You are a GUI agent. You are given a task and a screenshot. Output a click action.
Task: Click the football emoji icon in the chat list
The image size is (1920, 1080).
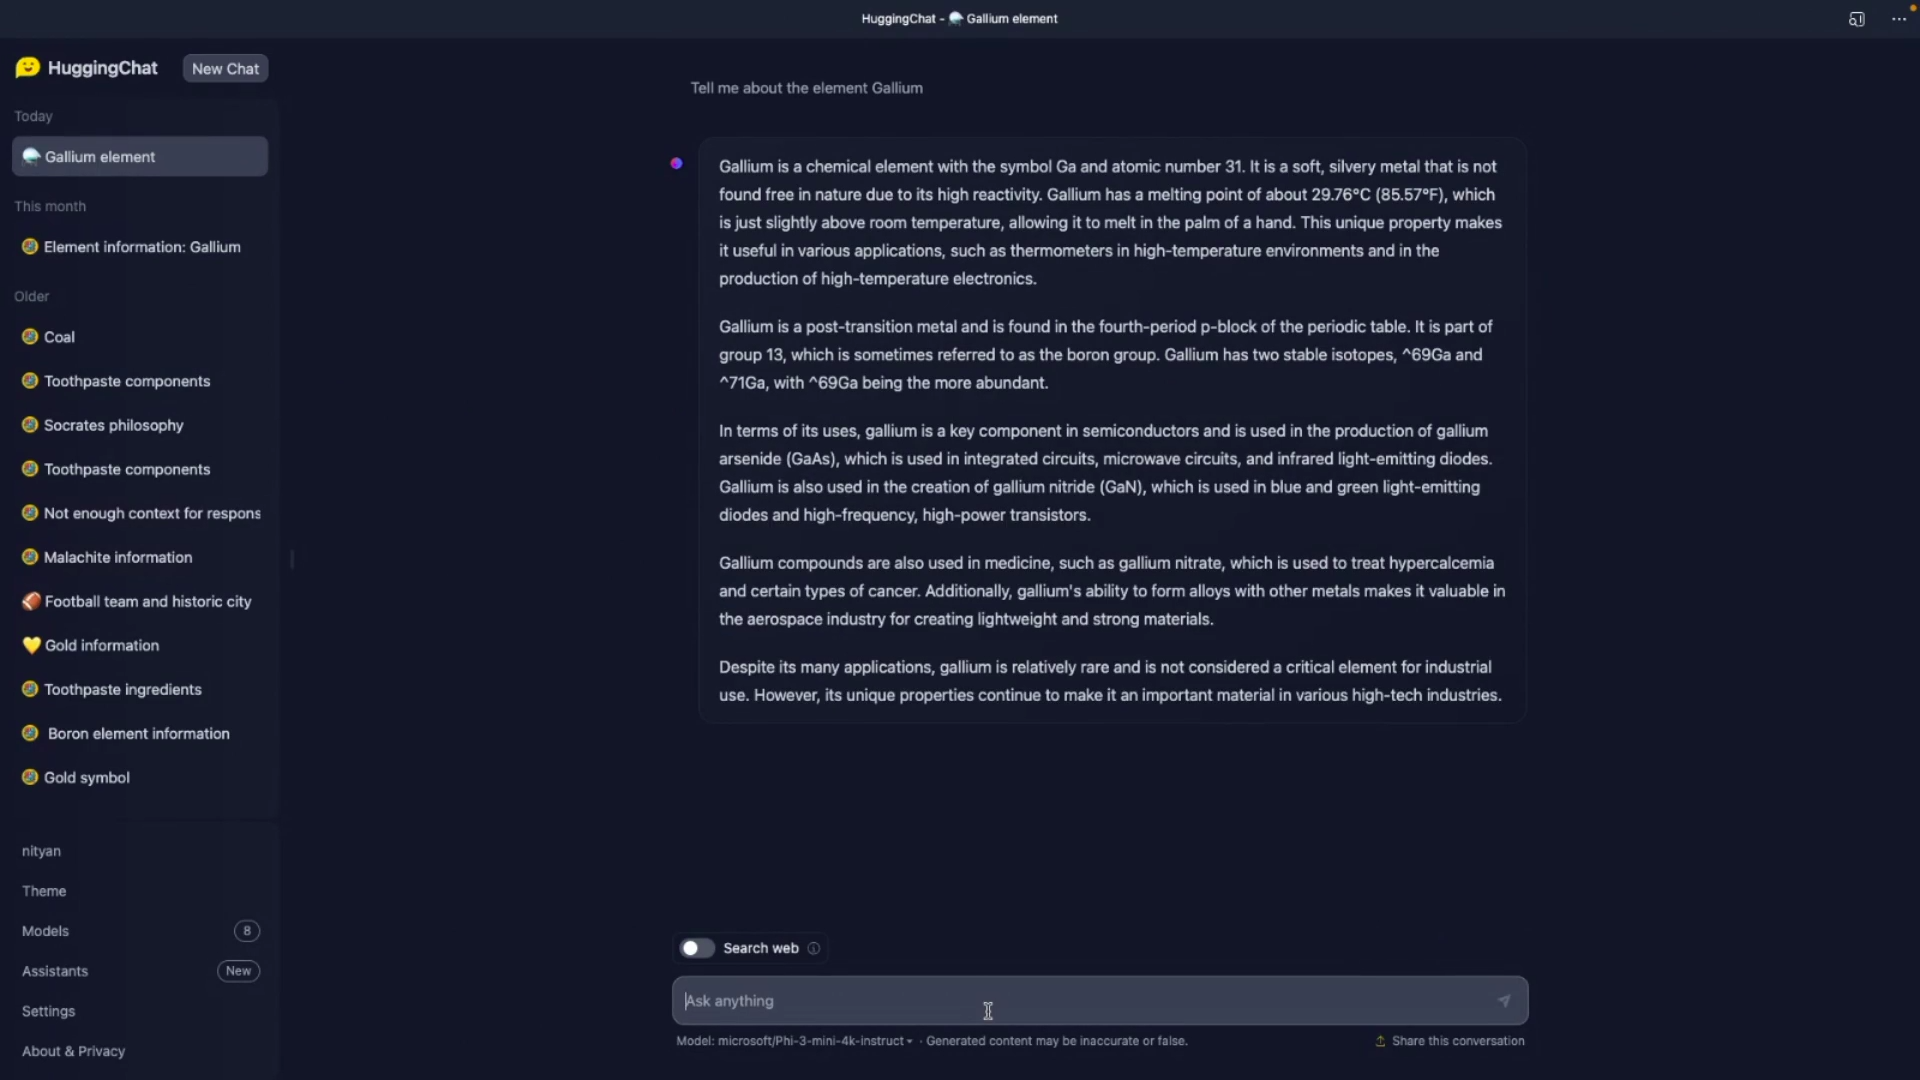tap(31, 601)
